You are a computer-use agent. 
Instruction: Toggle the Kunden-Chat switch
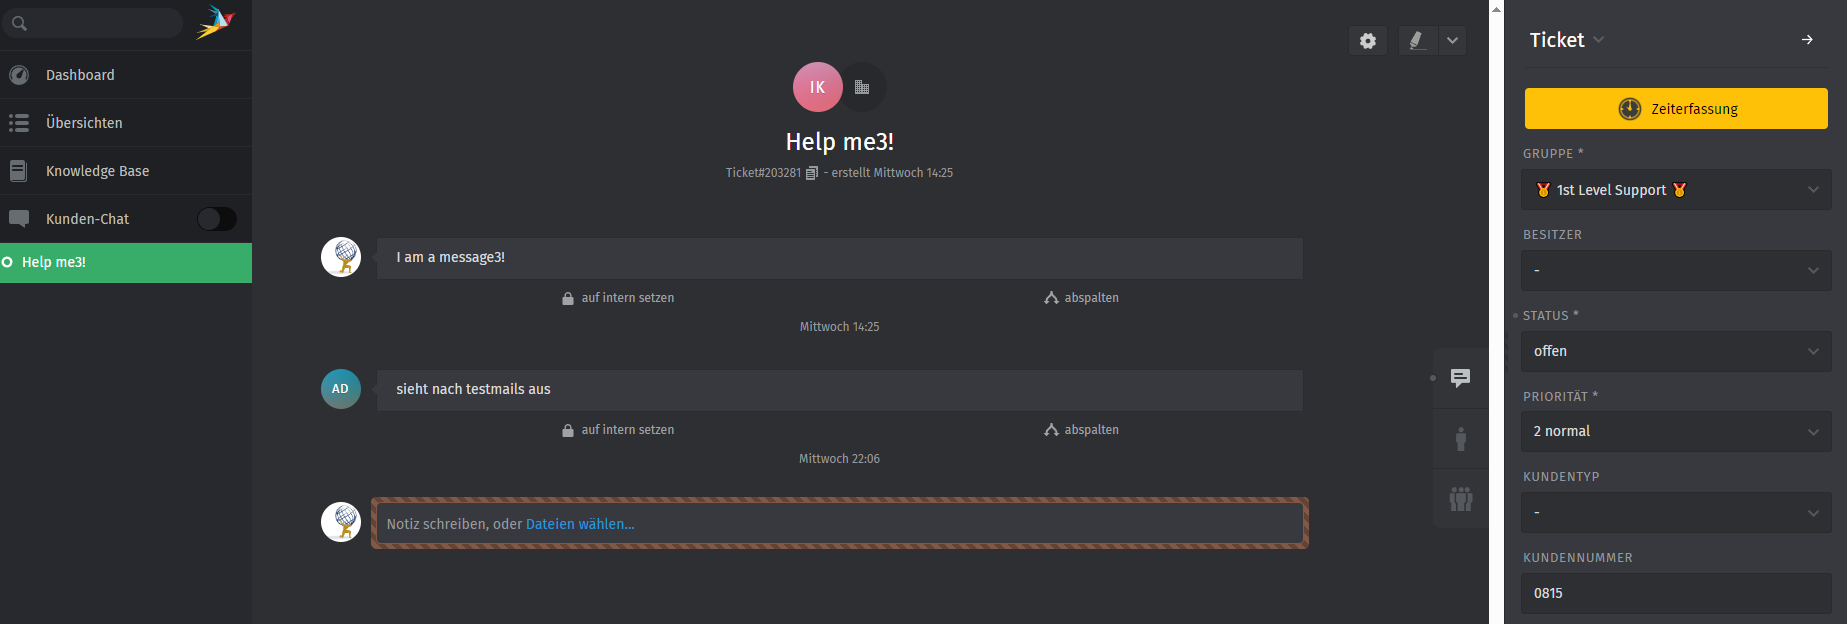pos(216,219)
